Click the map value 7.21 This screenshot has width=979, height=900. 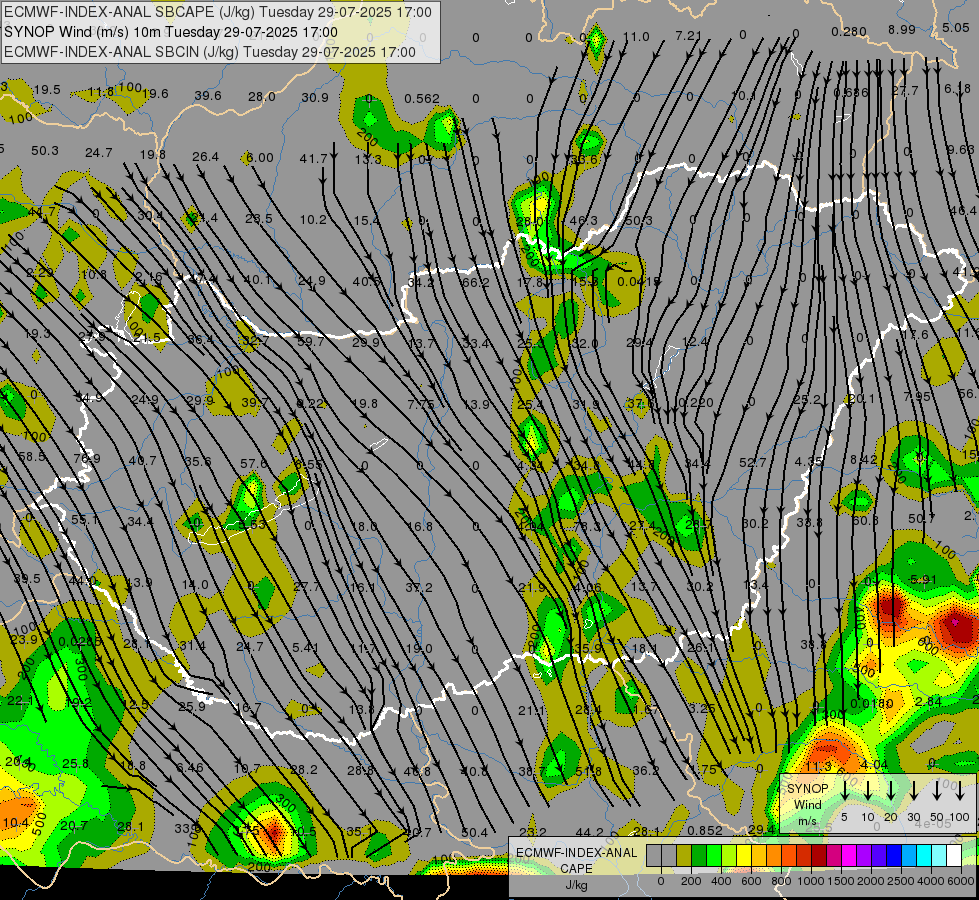[689, 36]
